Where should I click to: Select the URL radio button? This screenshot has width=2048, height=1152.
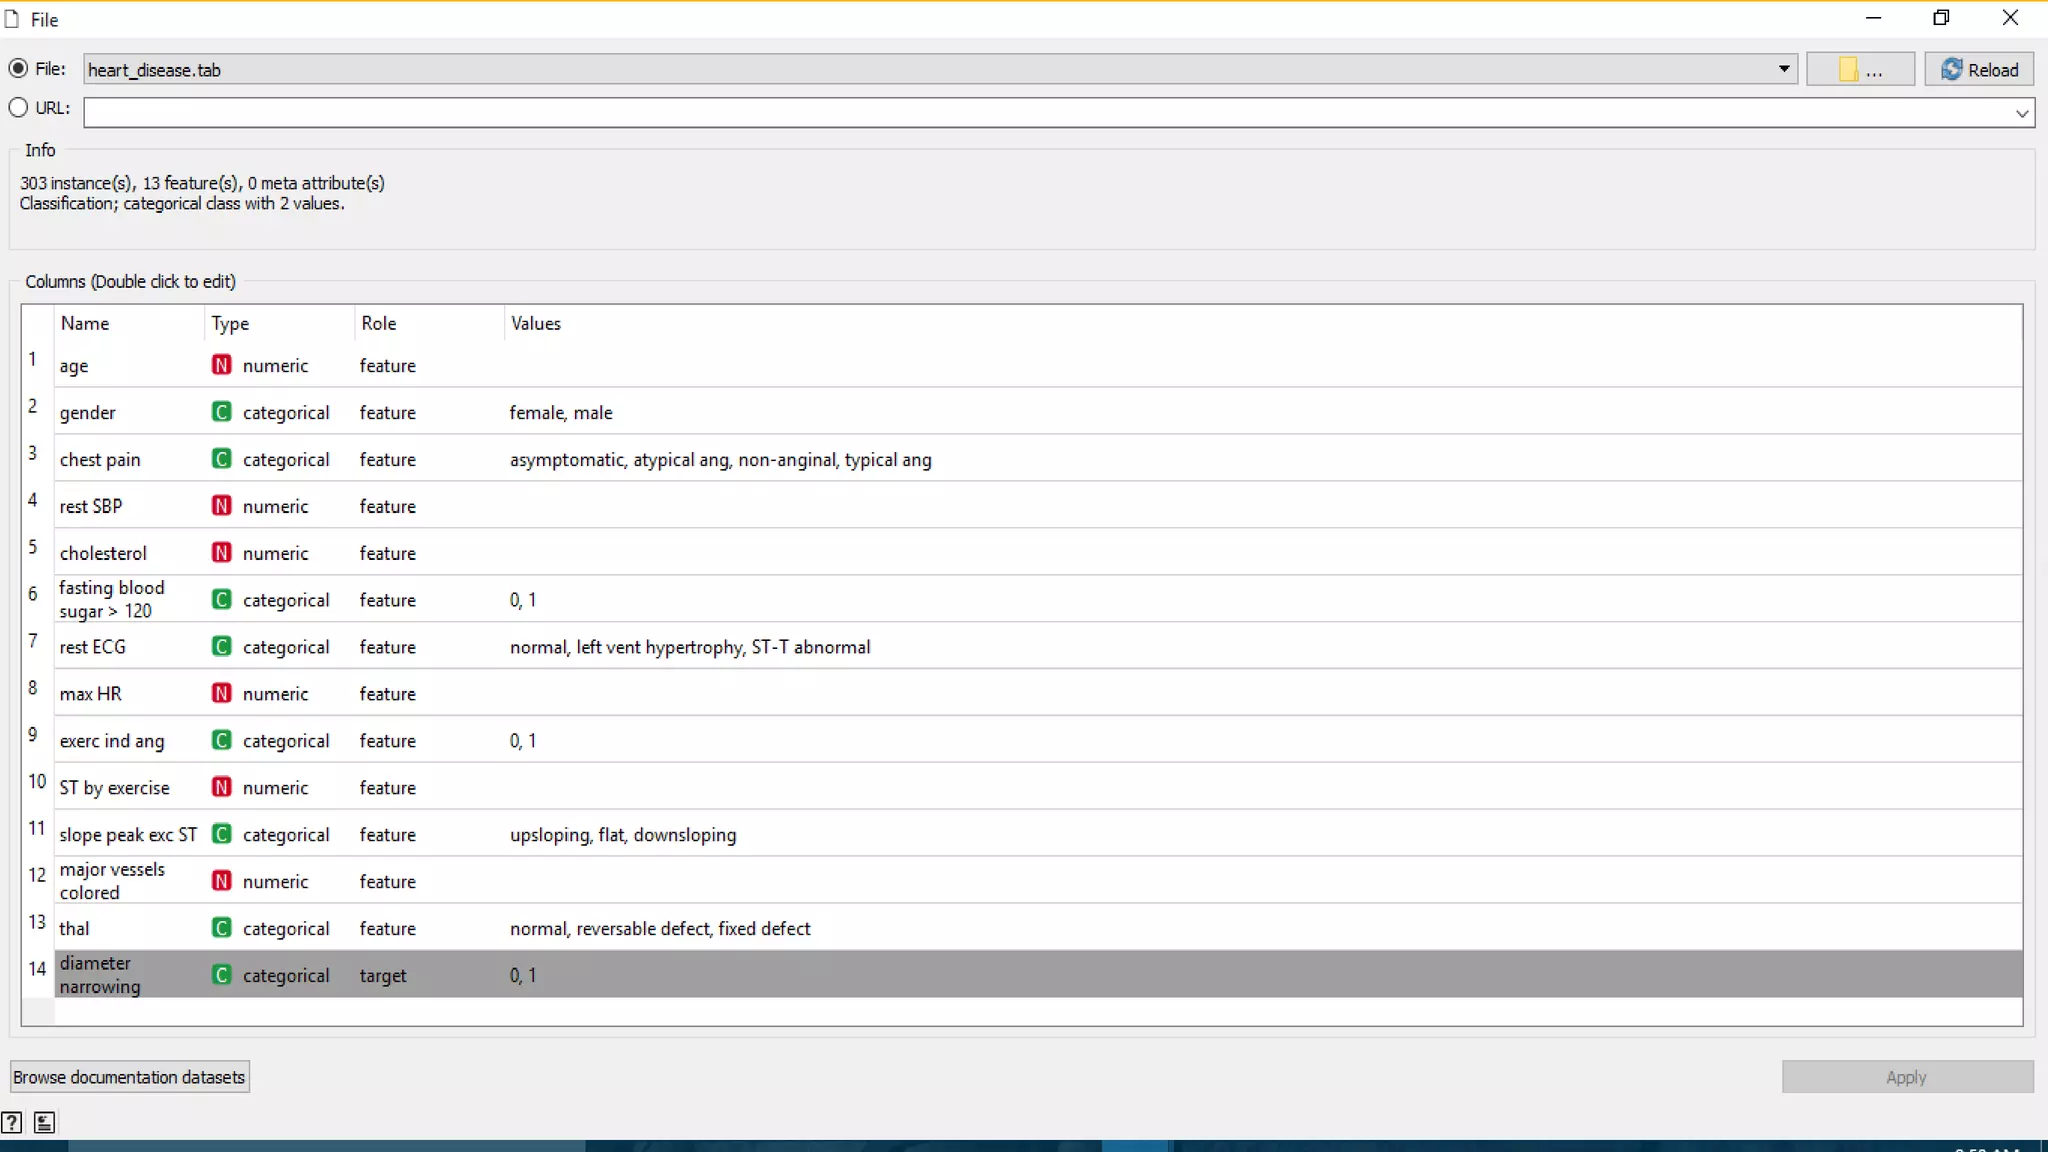tap(18, 107)
